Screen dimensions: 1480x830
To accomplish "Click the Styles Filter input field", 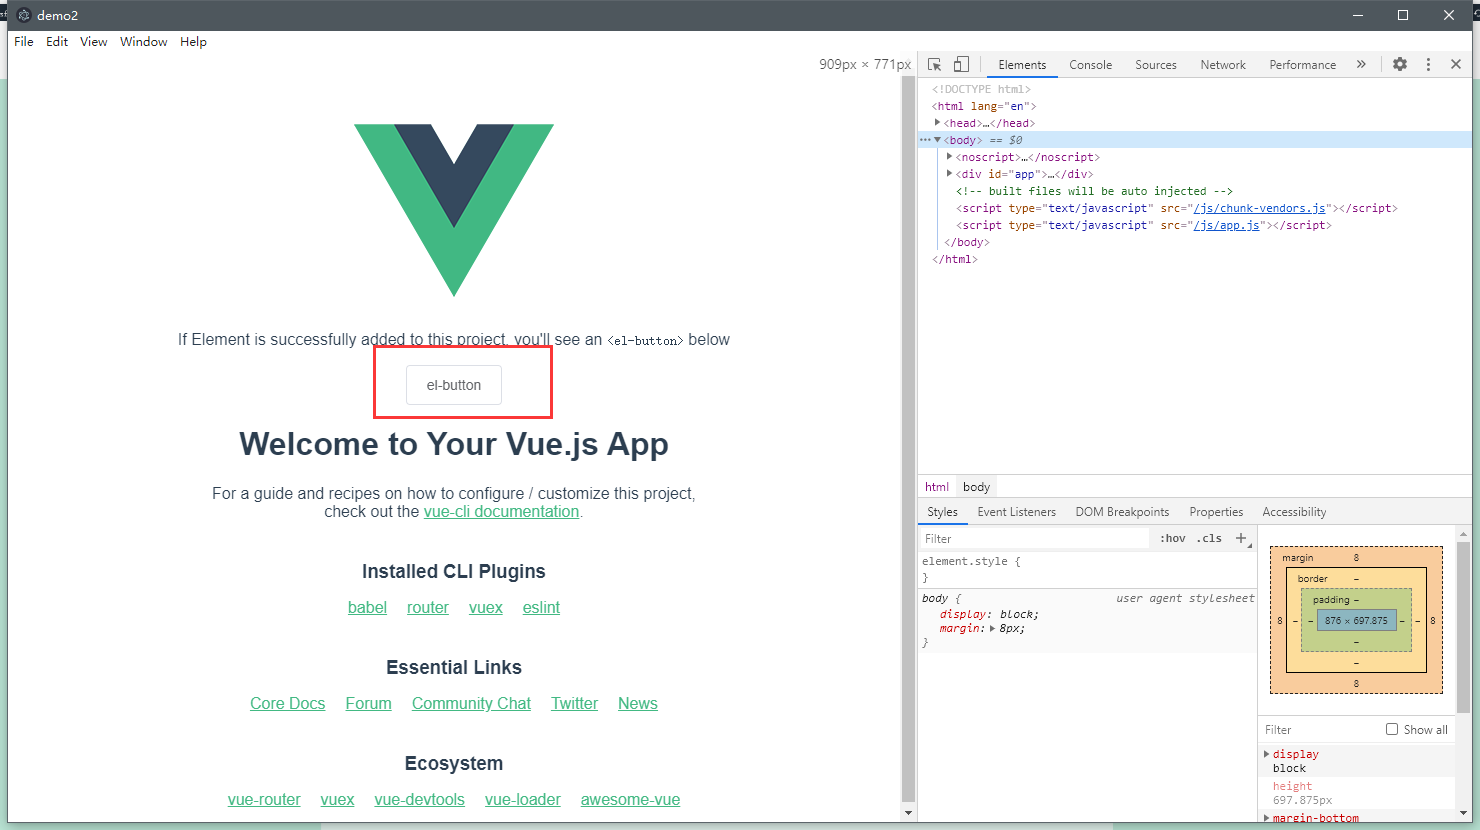I will click(1035, 538).
